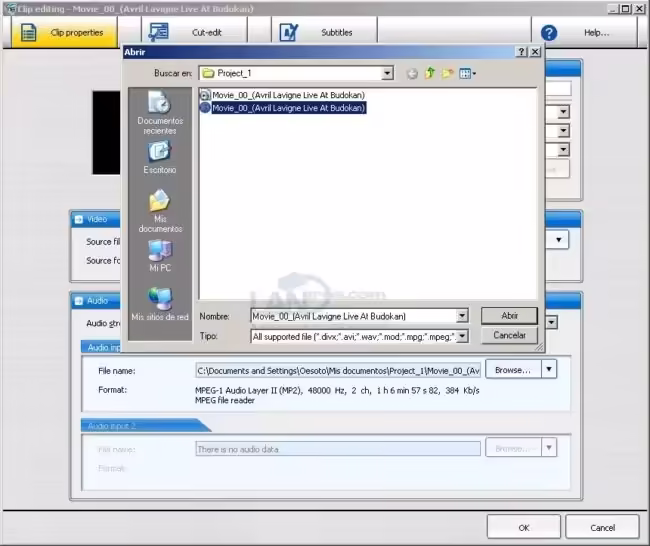Click the 'There is no audio data' field
This screenshot has width=650, height=546.
coord(338,449)
